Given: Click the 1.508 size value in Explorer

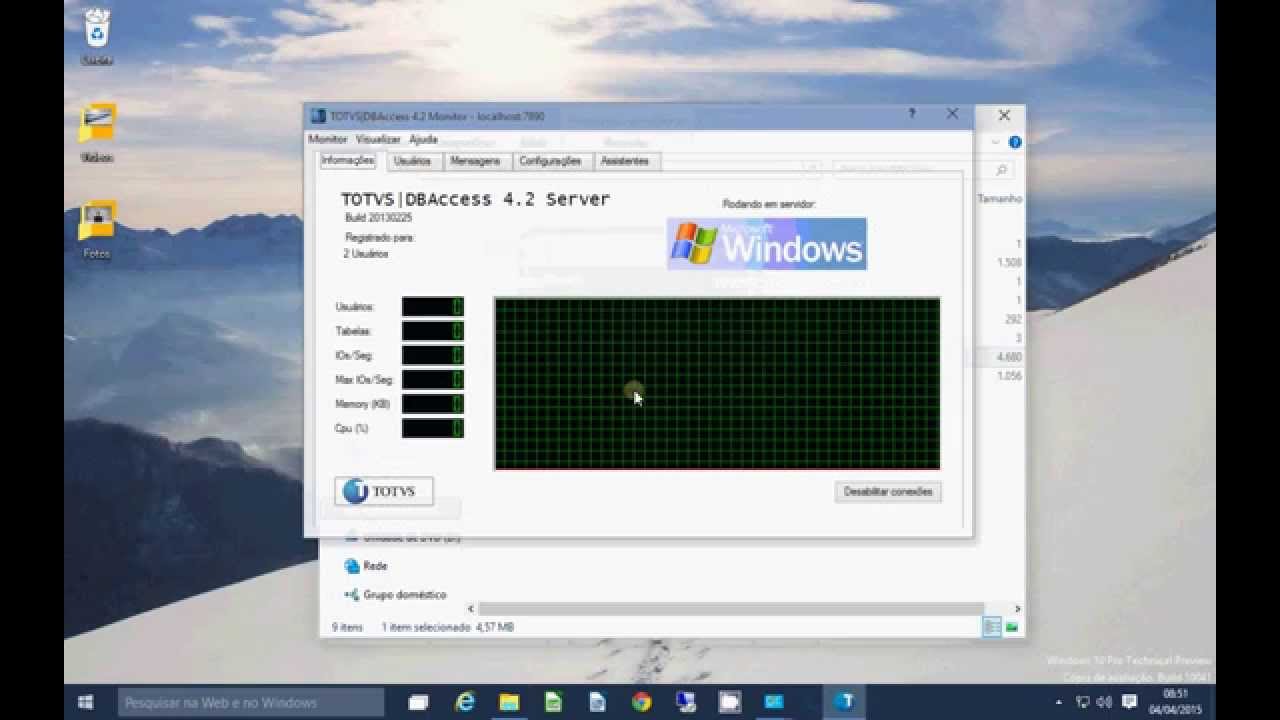Looking at the screenshot, I should pyautogui.click(x=1009, y=263).
